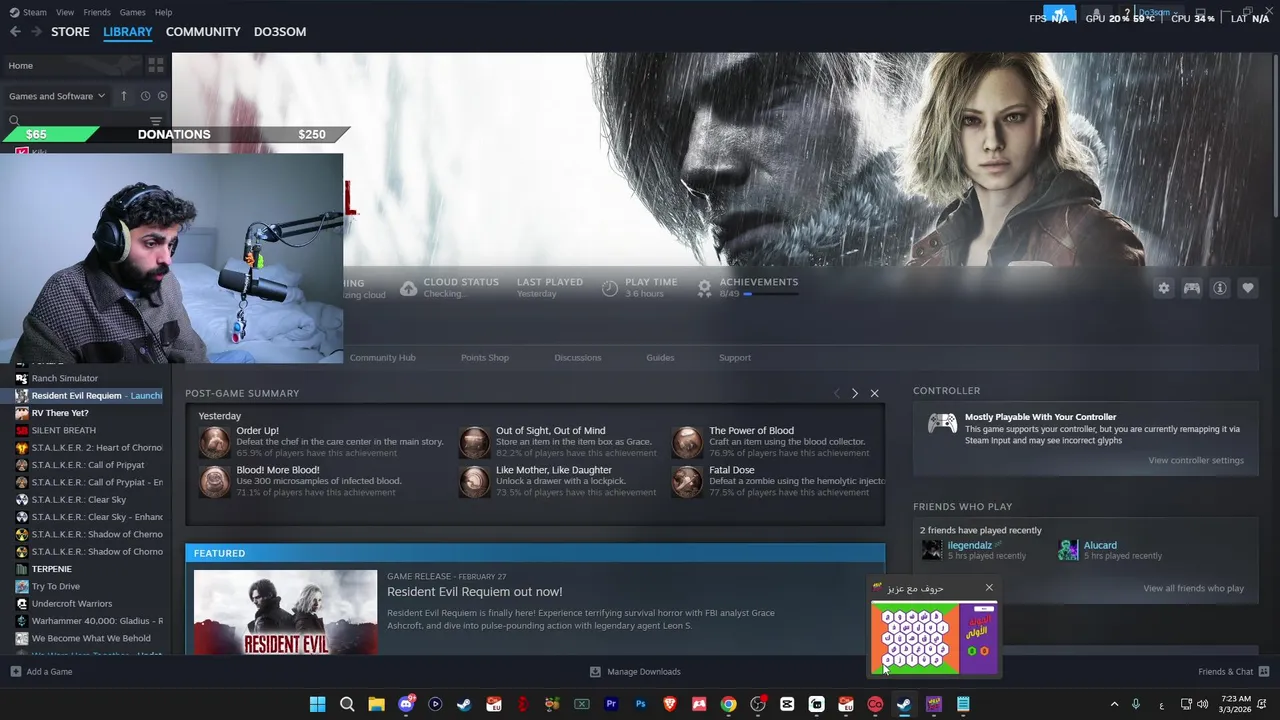Viewport: 1280px width, 720px height.
Task: Open the announcements megaphone button
Action: click(x=1060, y=14)
